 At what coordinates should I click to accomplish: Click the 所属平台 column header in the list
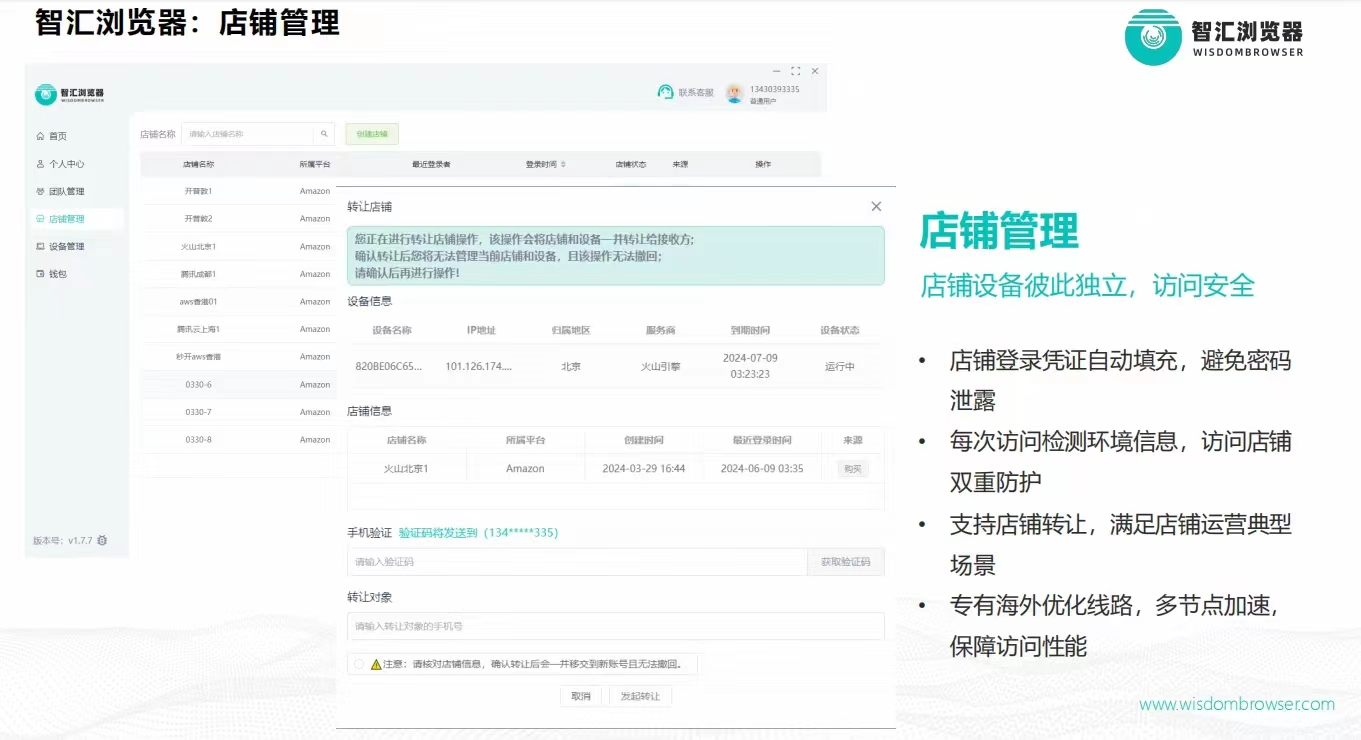[315, 164]
